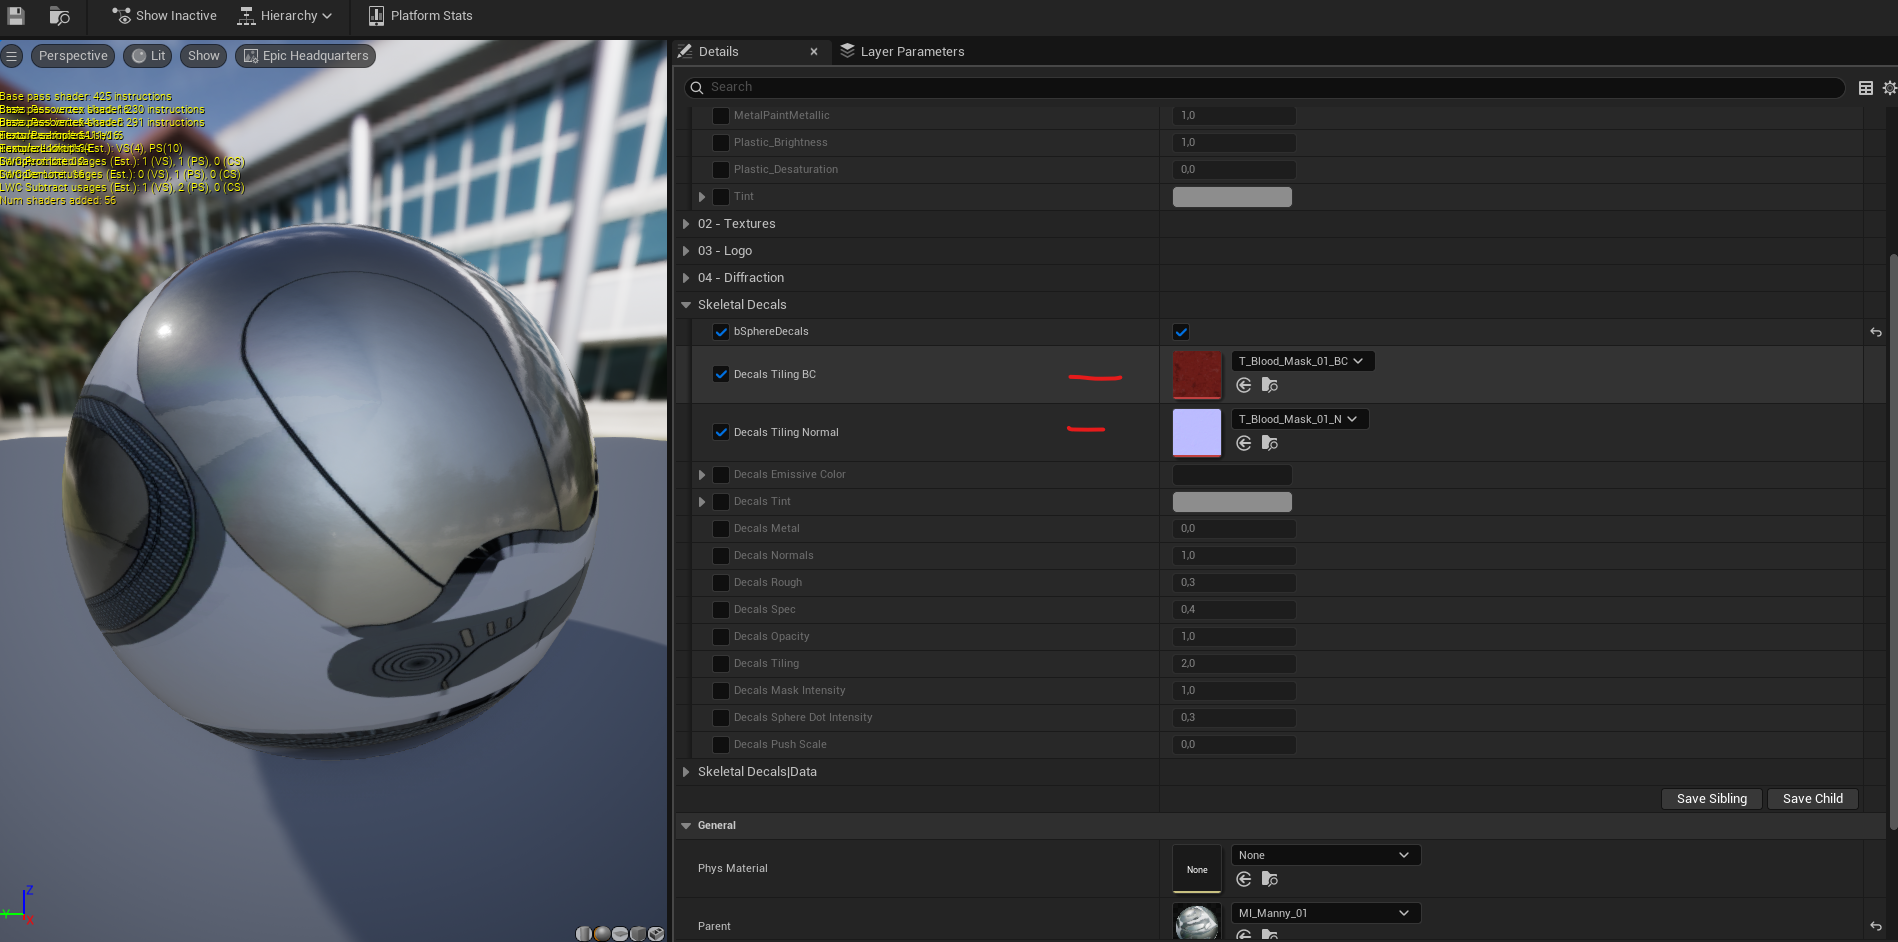Use selected asset for Phys Material

[x=1244, y=879]
